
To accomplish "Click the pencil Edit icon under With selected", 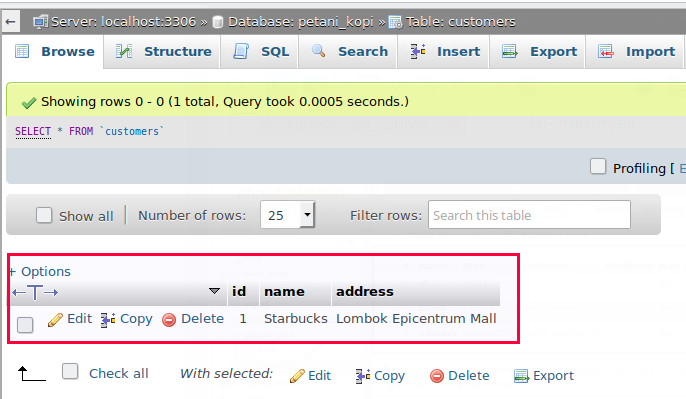I will pos(297,376).
